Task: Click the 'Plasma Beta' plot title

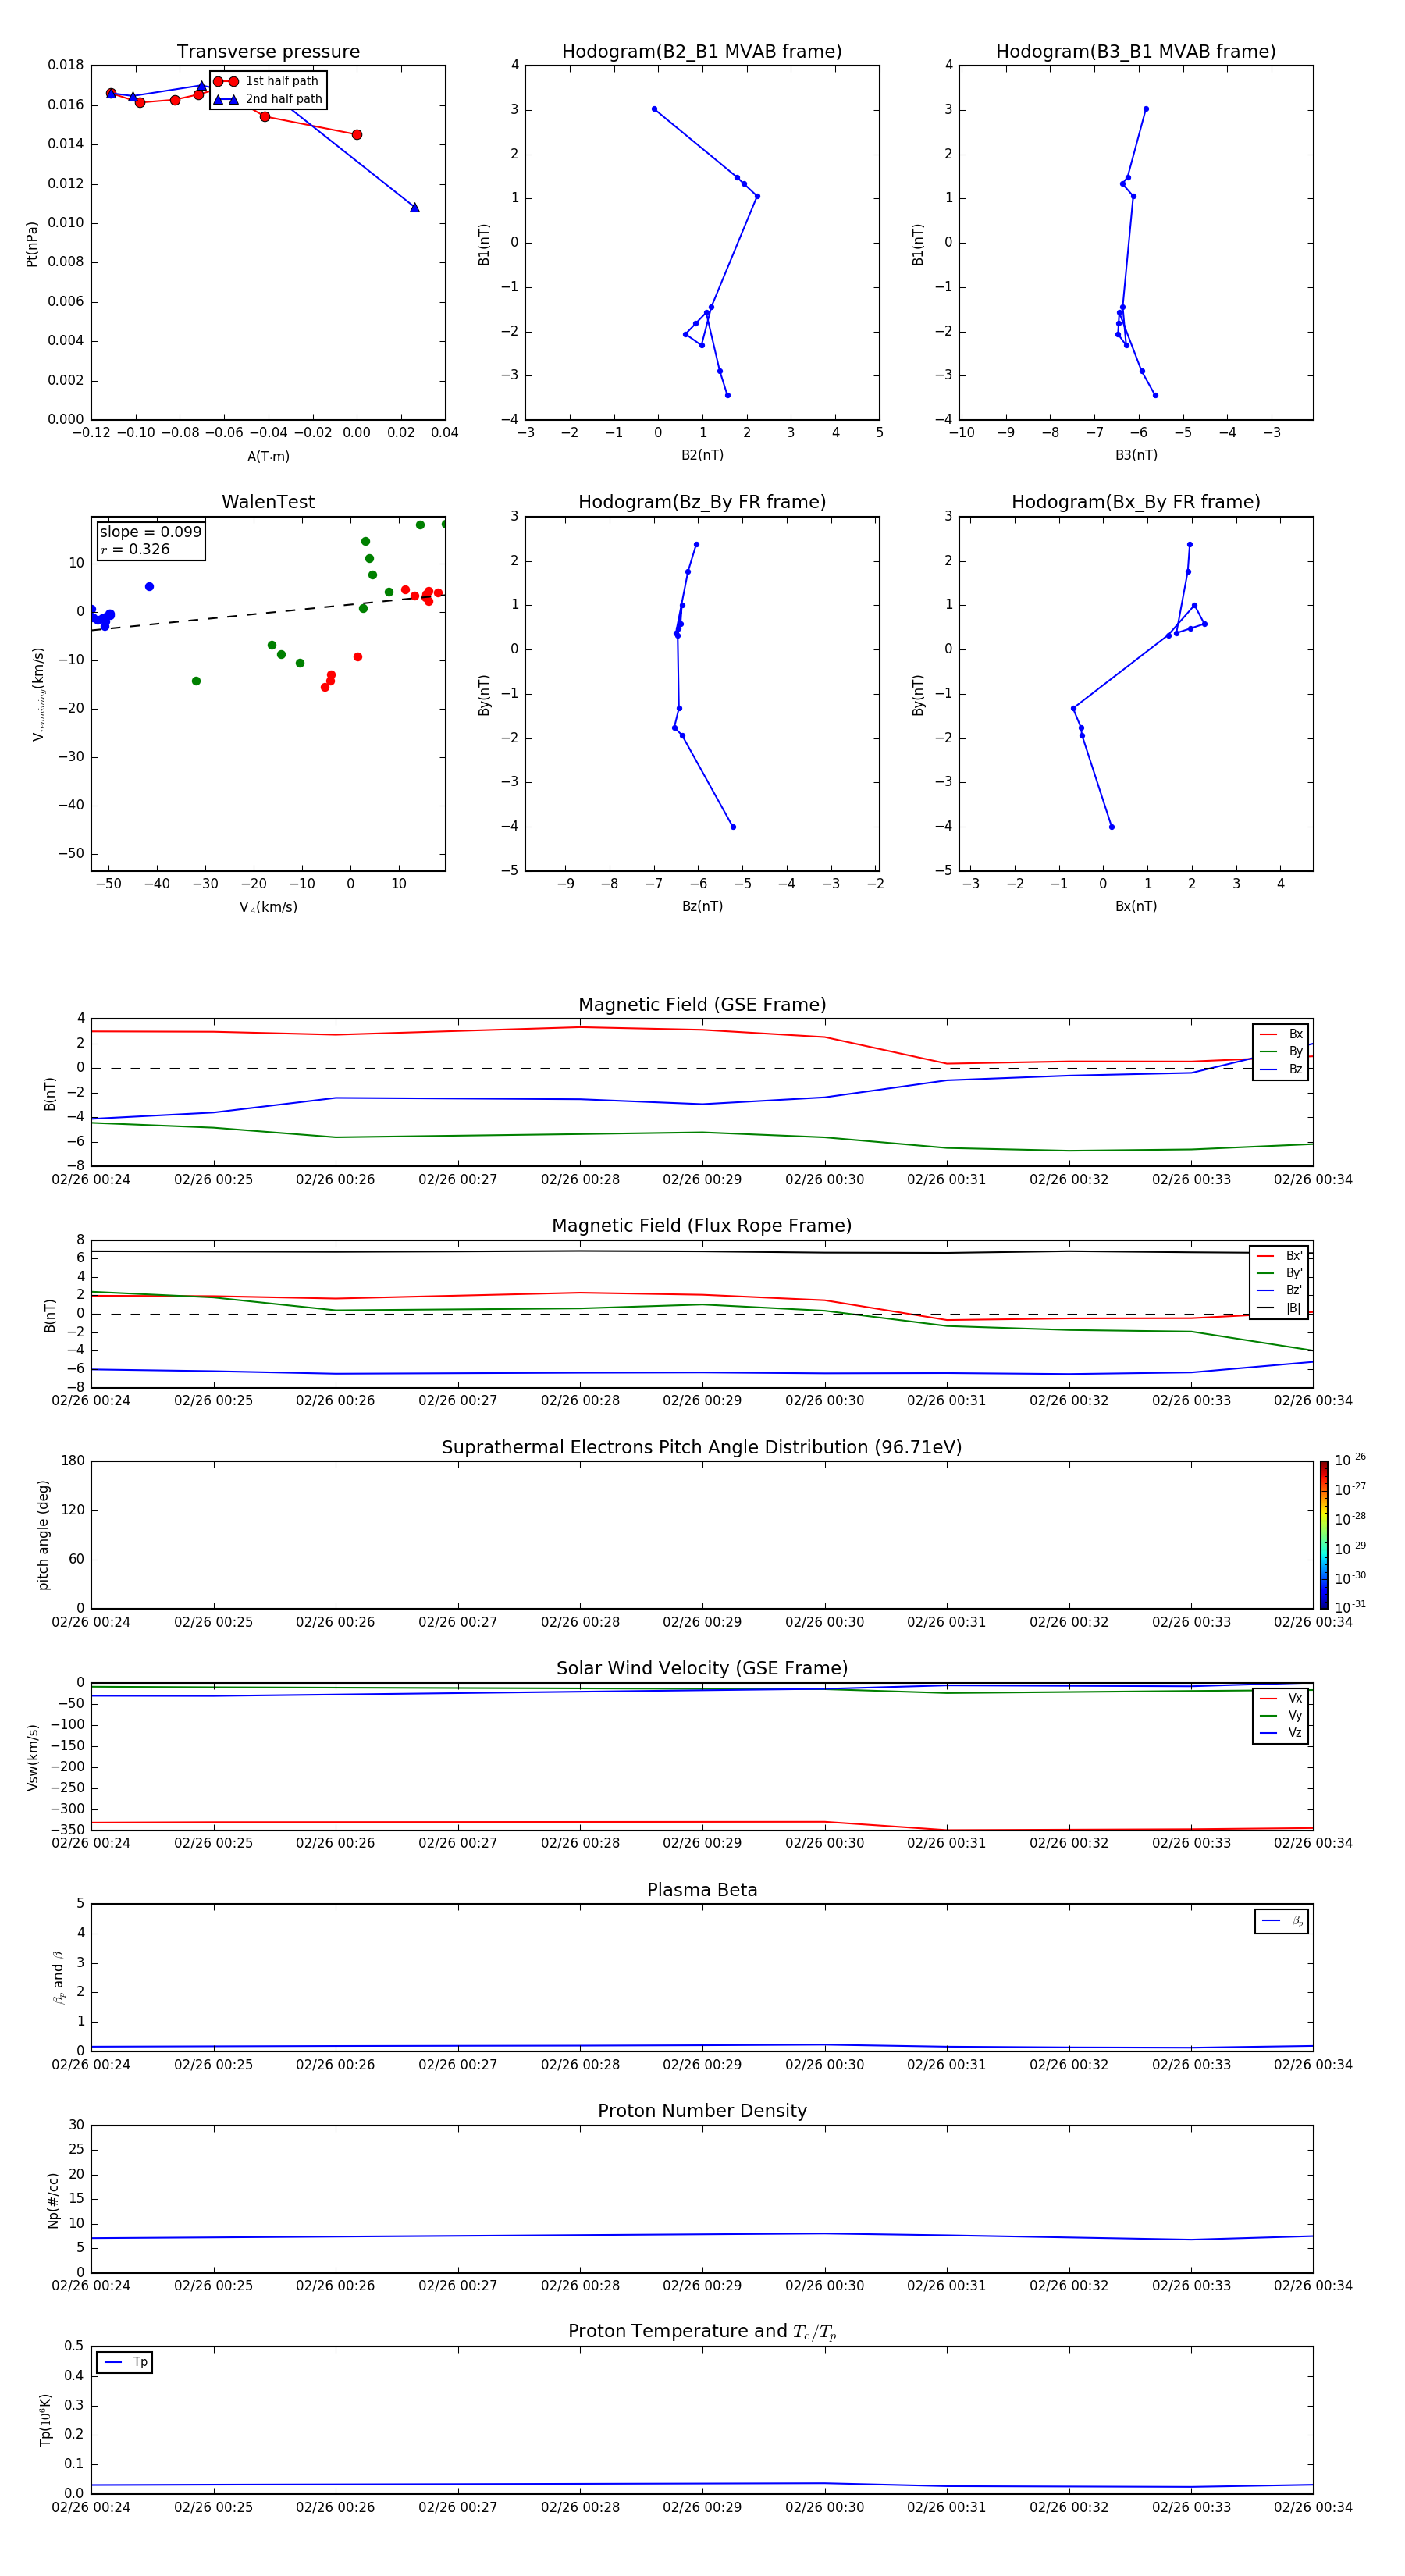Action: point(702,1890)
